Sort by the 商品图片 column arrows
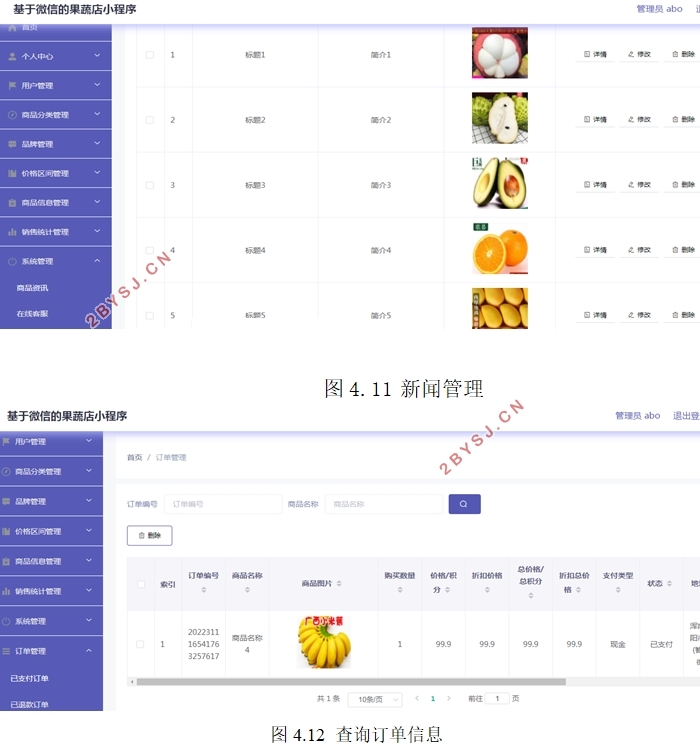The image size is (700, 744). (339, 584)
